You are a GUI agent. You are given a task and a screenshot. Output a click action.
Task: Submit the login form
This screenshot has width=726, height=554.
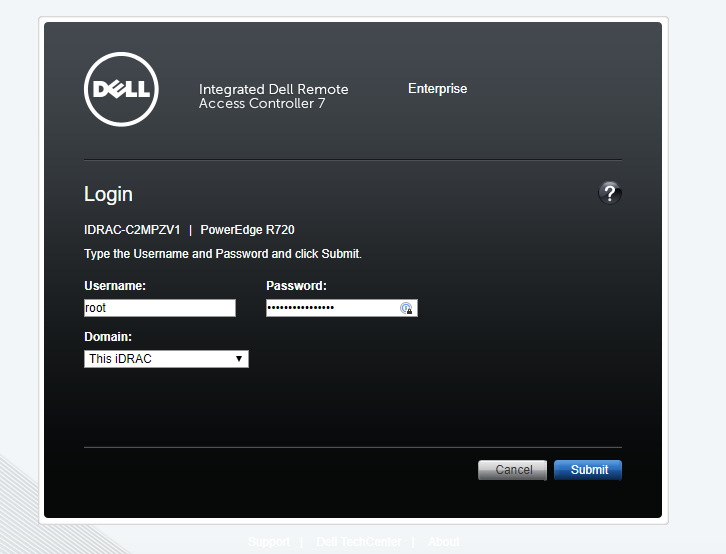(x=588, y=470)
